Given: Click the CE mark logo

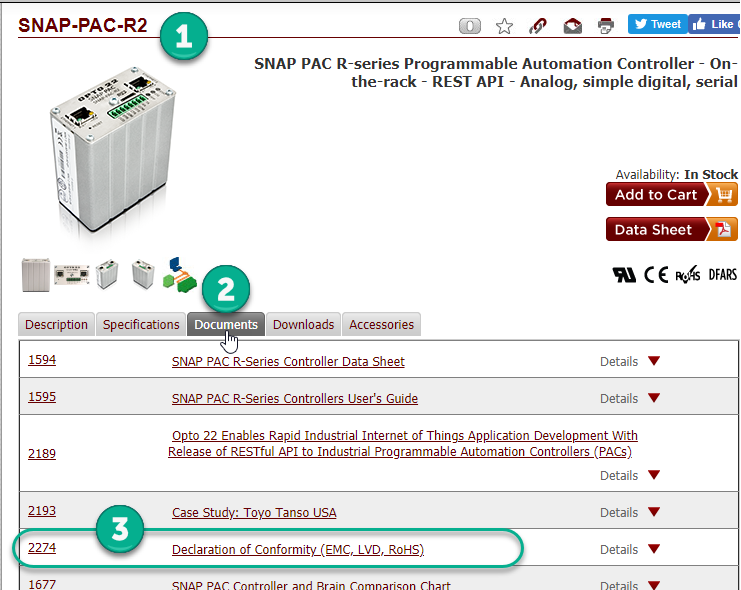Looking at the screenshot, I should click(656, 275).
